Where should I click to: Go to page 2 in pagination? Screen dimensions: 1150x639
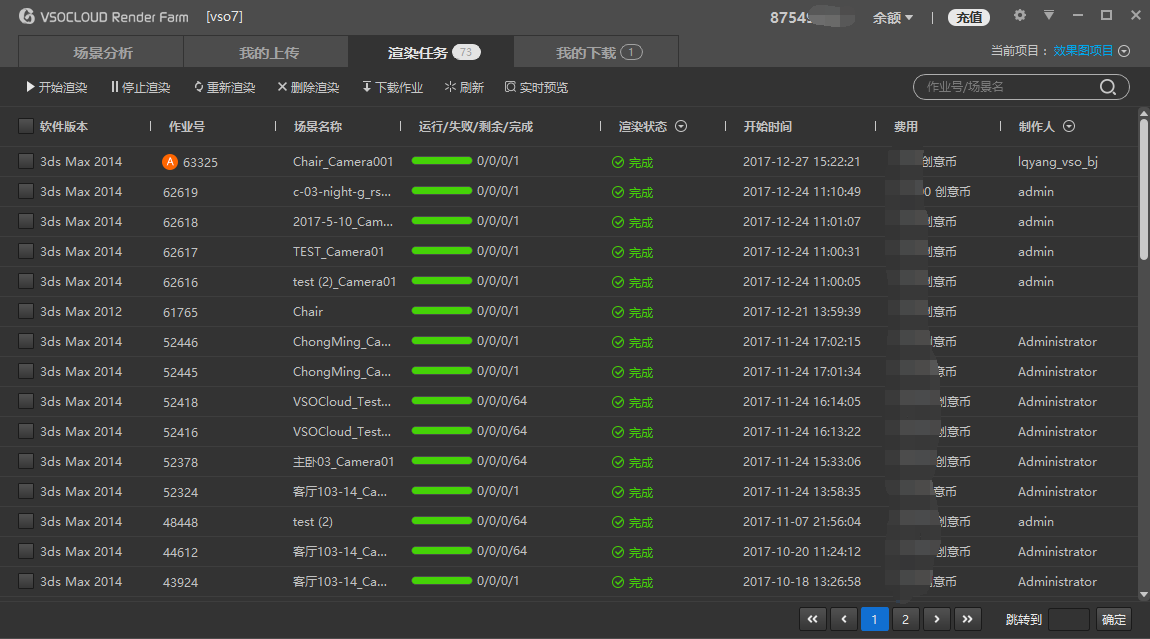point(905,620)
